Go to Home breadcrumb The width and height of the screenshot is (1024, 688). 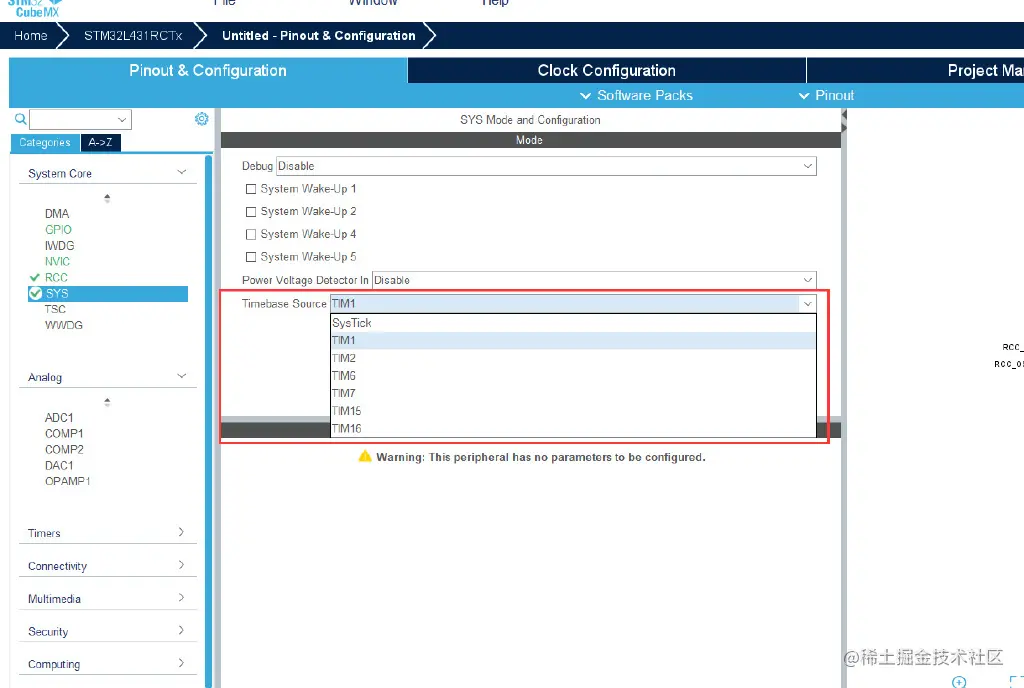coord(31,36)
